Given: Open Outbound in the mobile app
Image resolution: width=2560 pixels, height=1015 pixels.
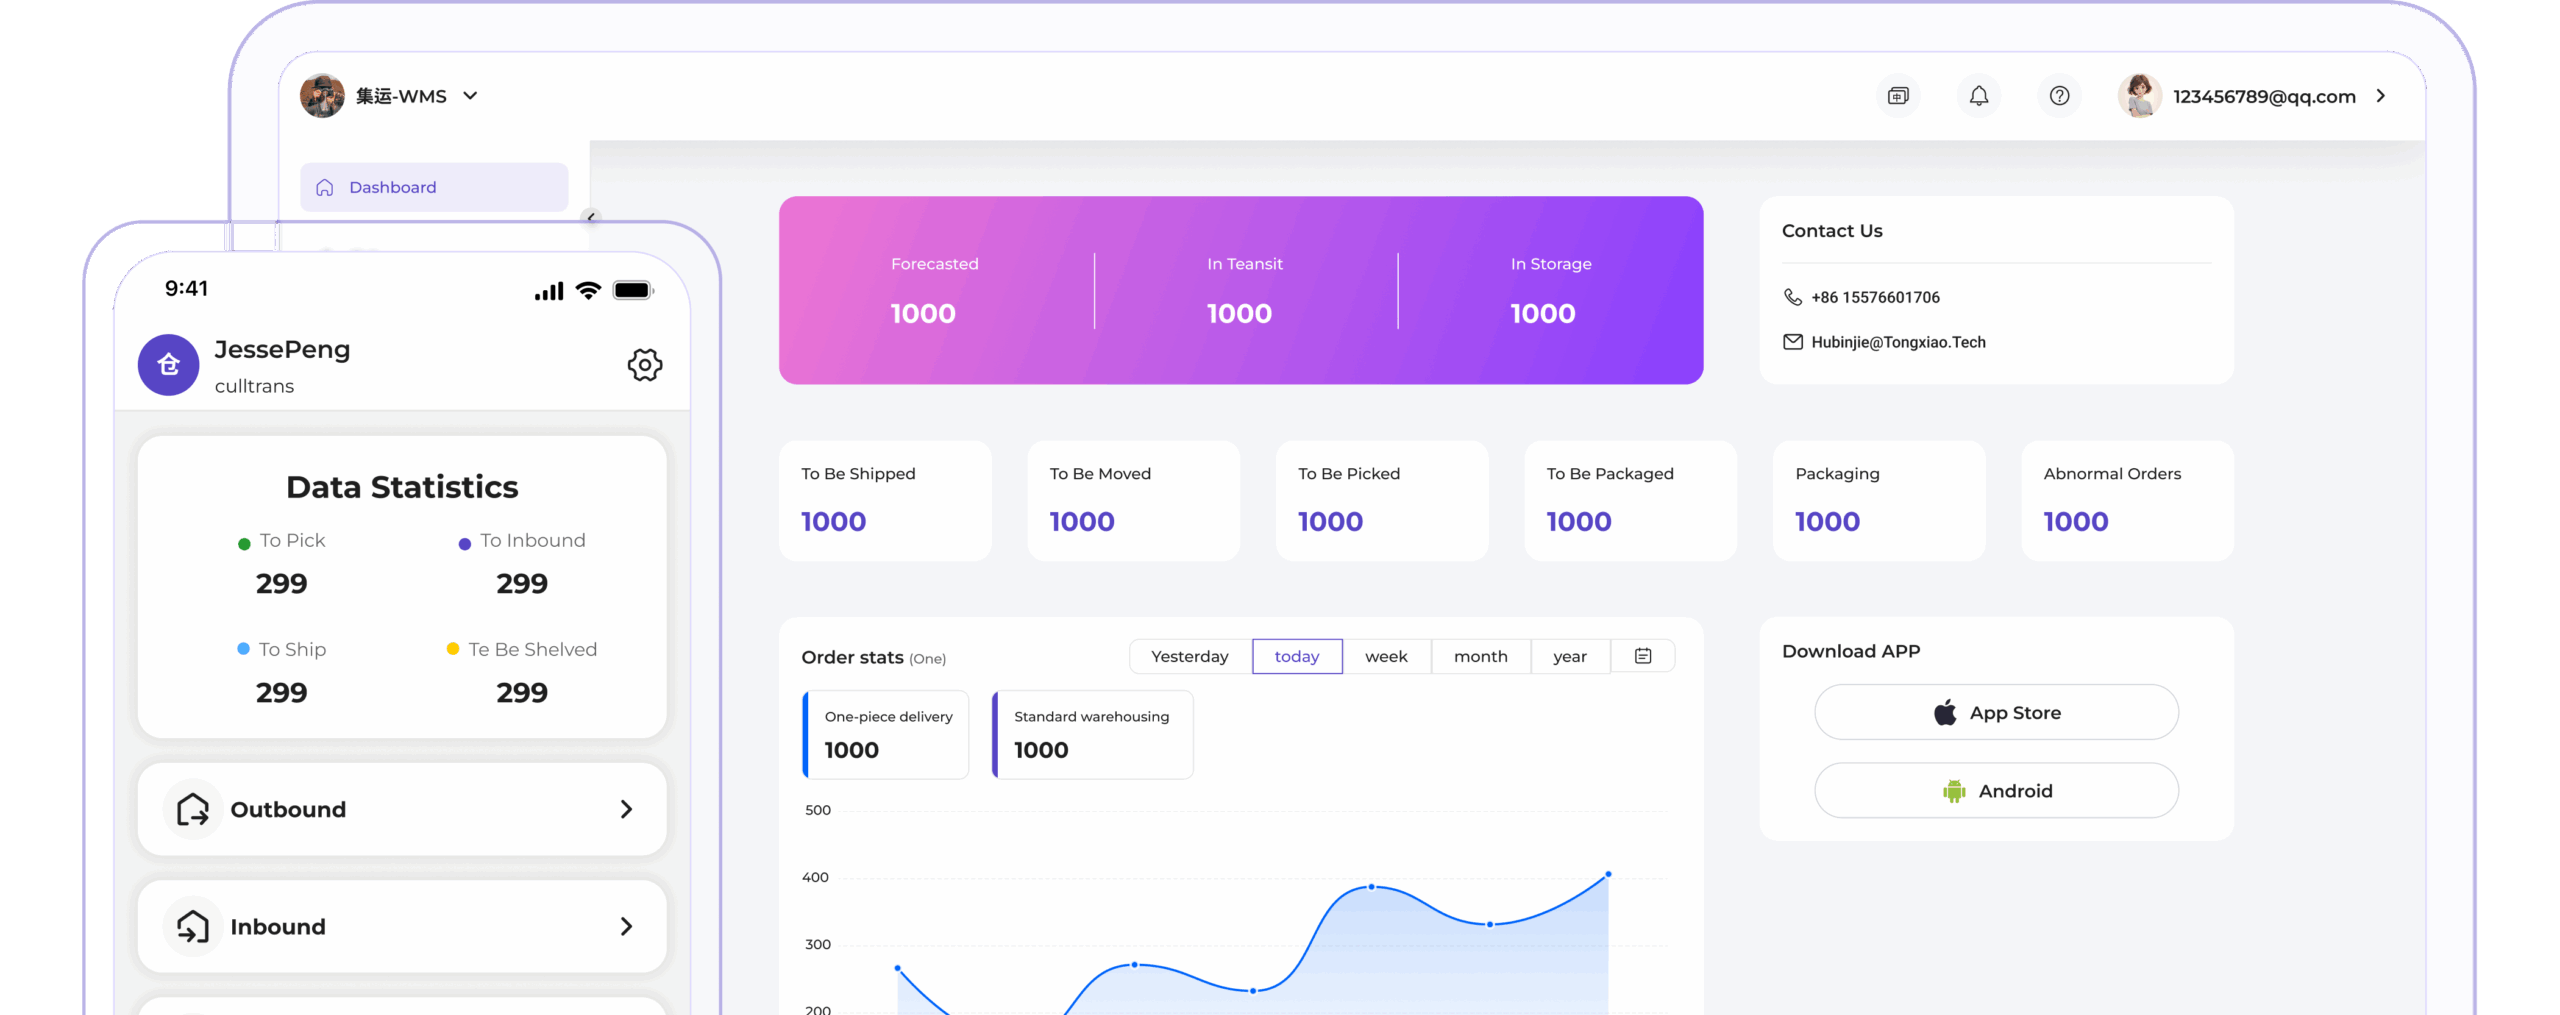Looking at the screenshot, I should click(402, 809).
